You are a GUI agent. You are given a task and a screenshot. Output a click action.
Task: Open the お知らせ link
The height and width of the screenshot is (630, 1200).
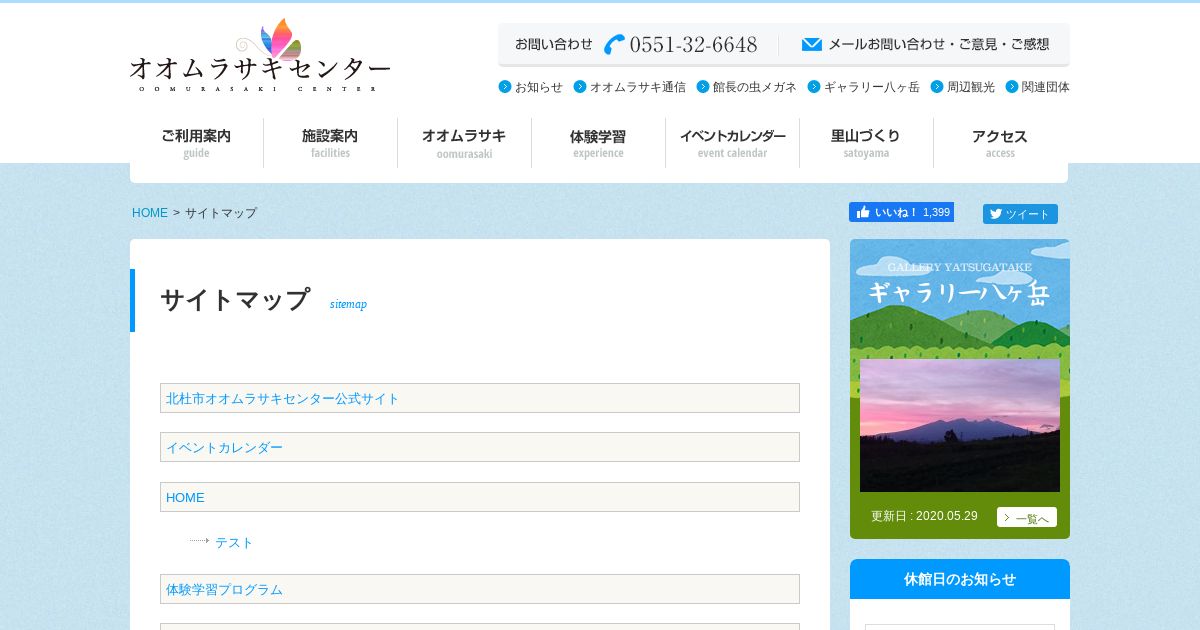(x=539, y=87)
